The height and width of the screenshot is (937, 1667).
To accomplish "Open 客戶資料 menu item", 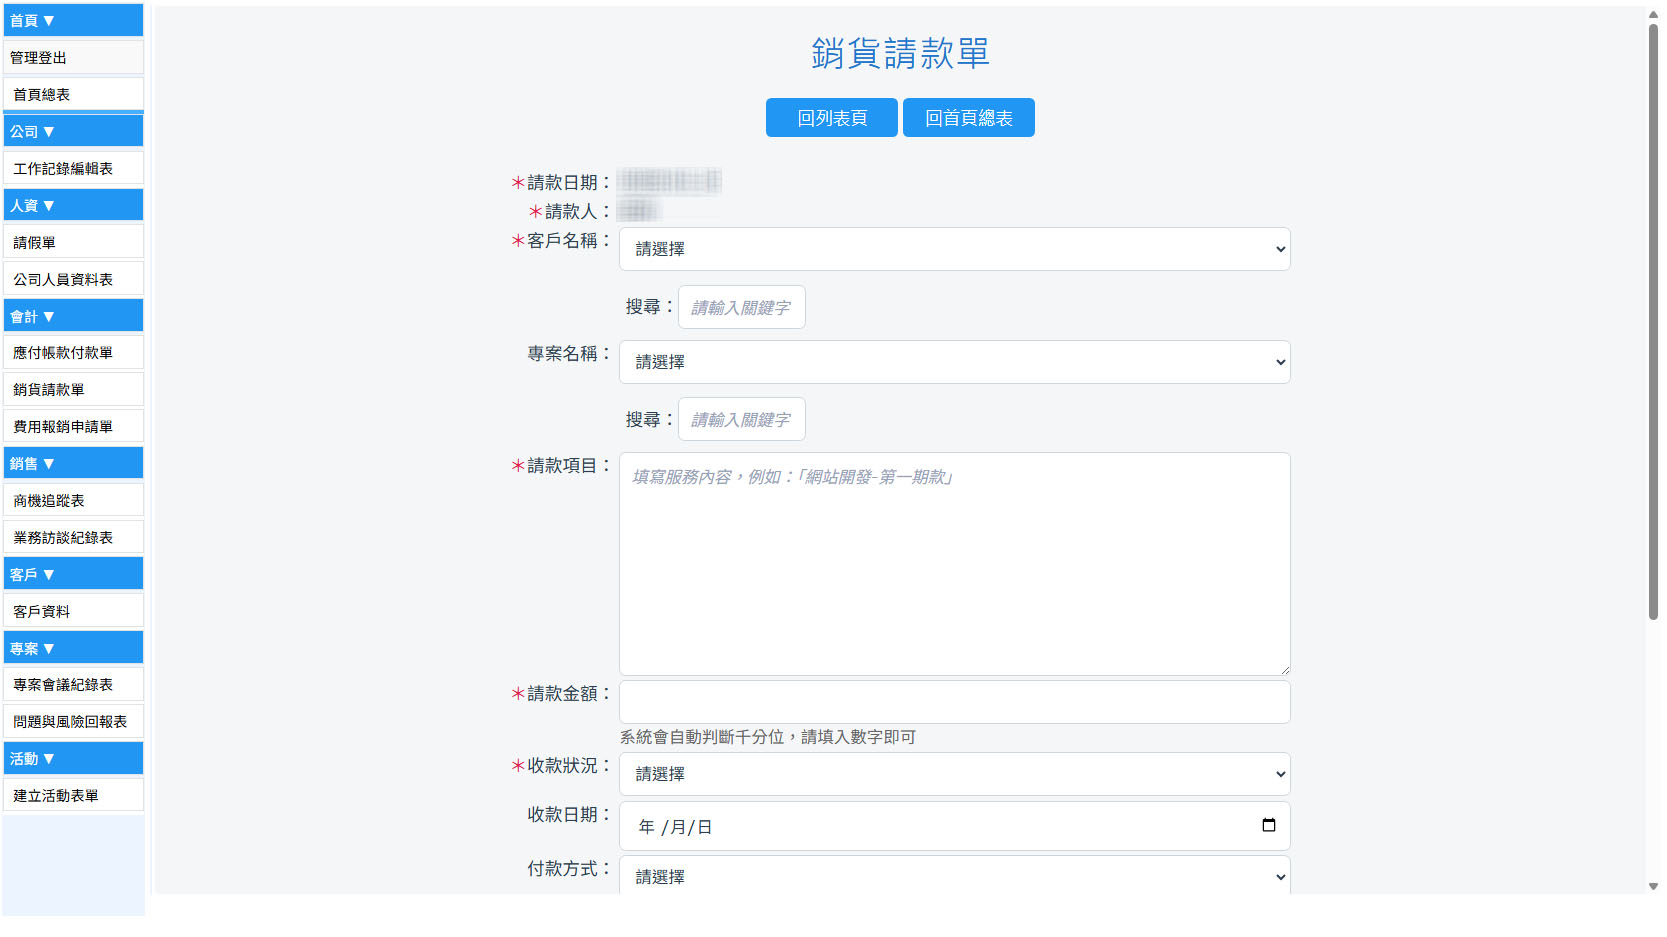I will (x=73, y=611).
